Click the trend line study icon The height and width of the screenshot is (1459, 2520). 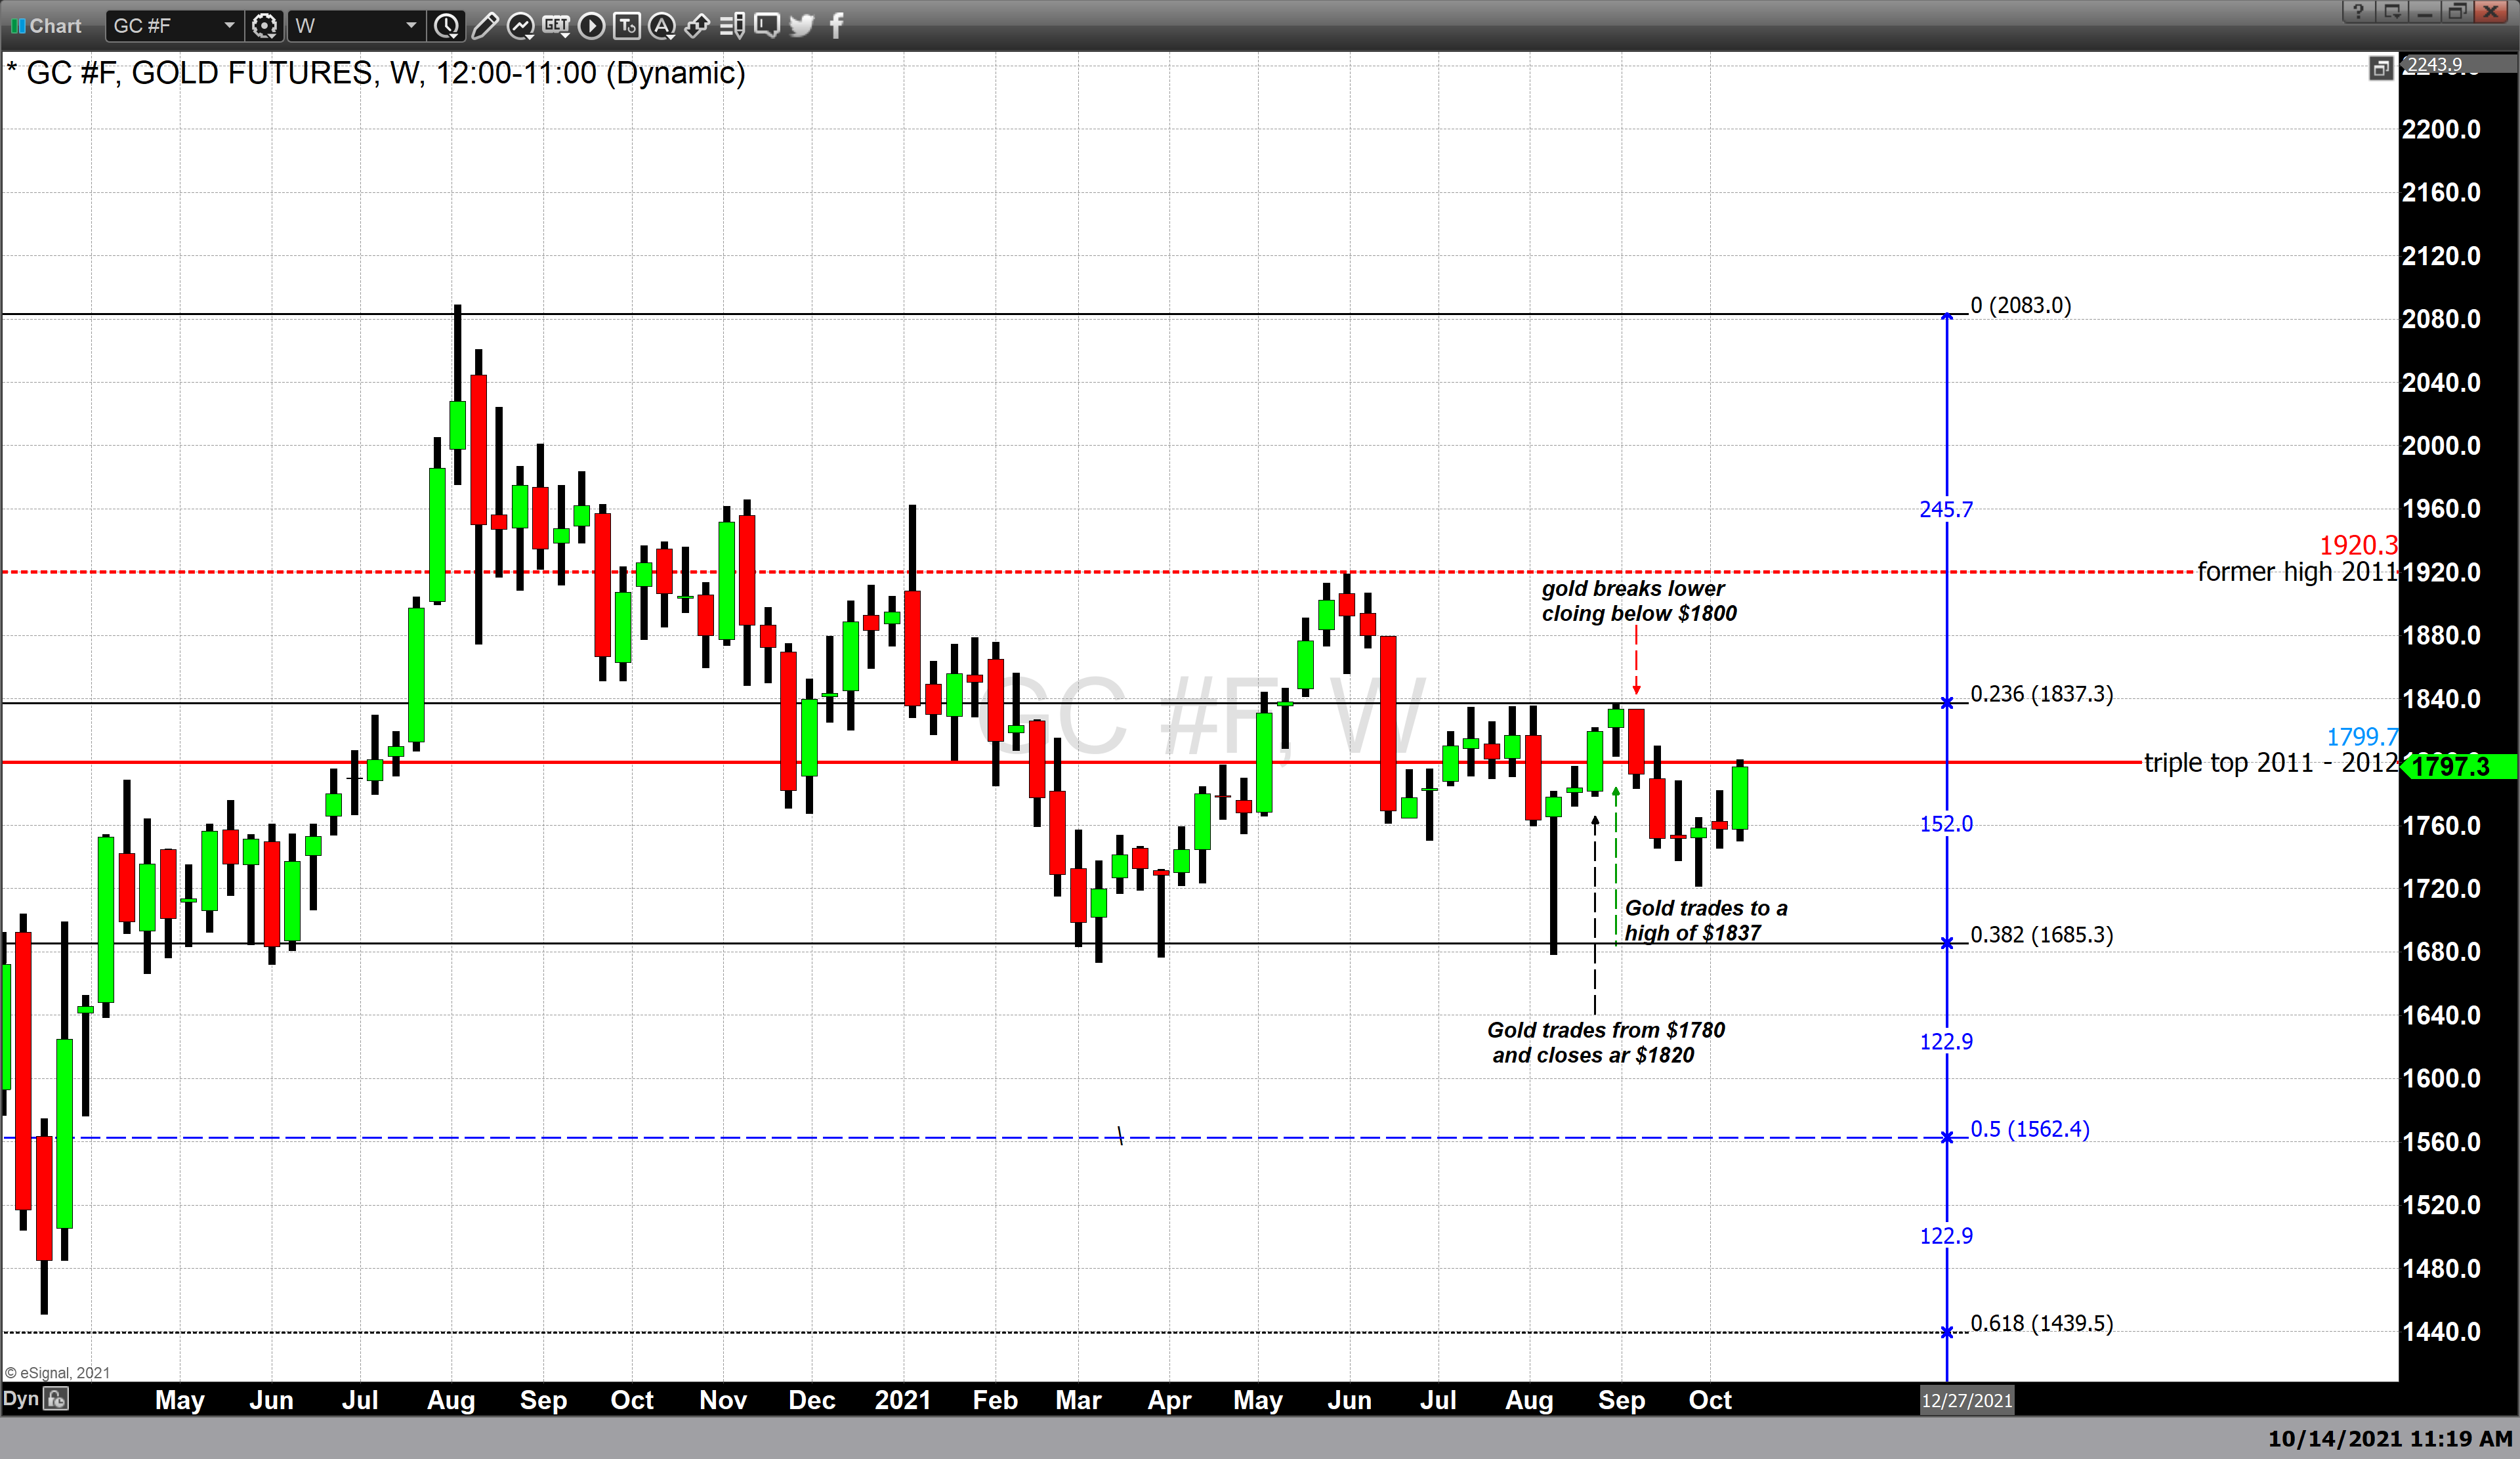coord(521,26)
